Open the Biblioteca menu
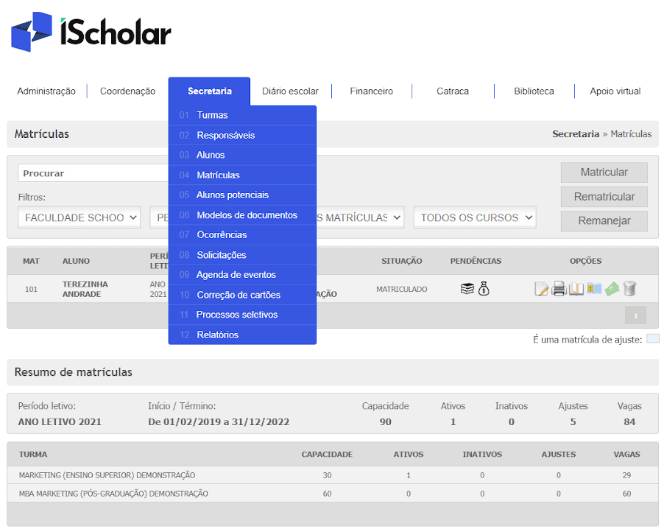 coord(534,91)
